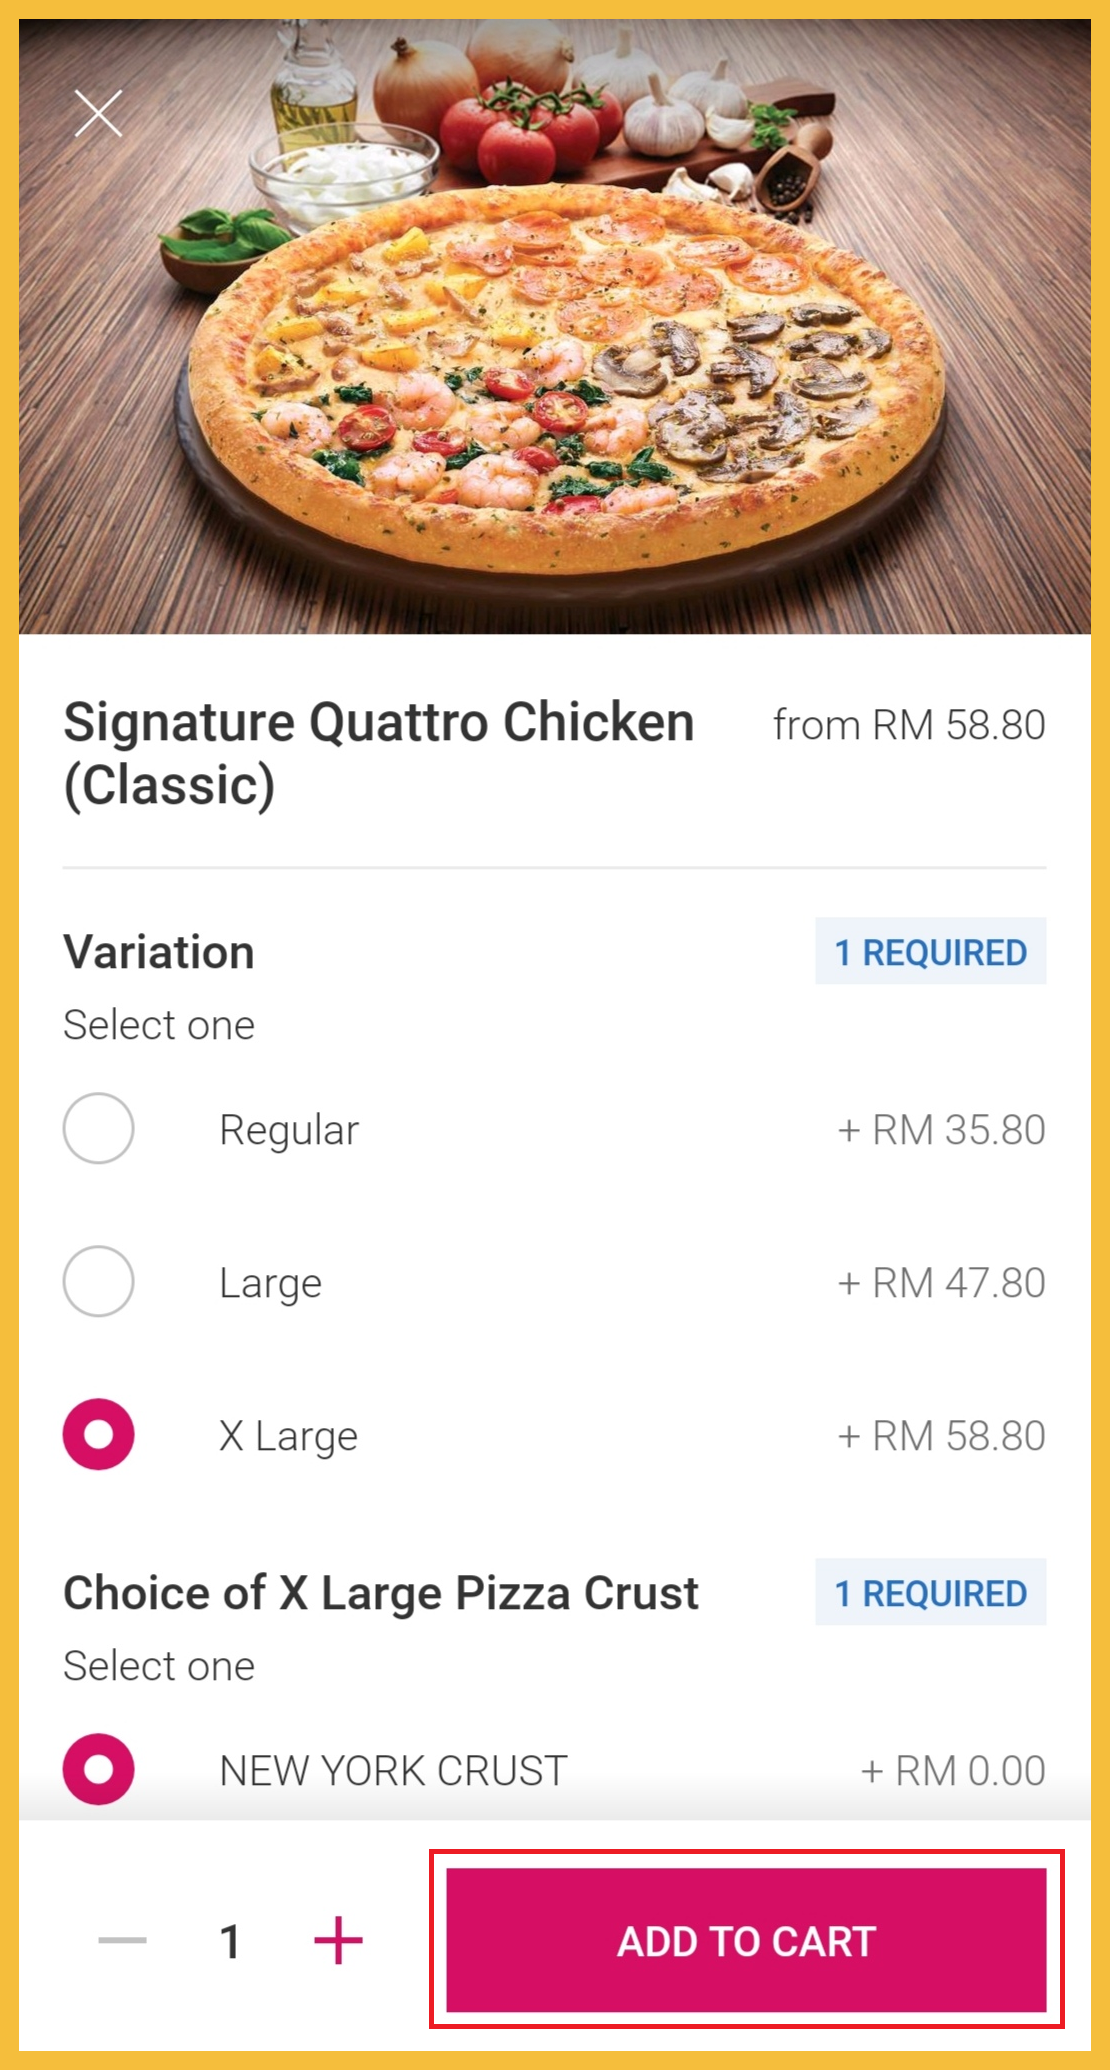Click the '+ RM 35.80' Regular price
The image size is (1110, 2070).
[941, 1130]
